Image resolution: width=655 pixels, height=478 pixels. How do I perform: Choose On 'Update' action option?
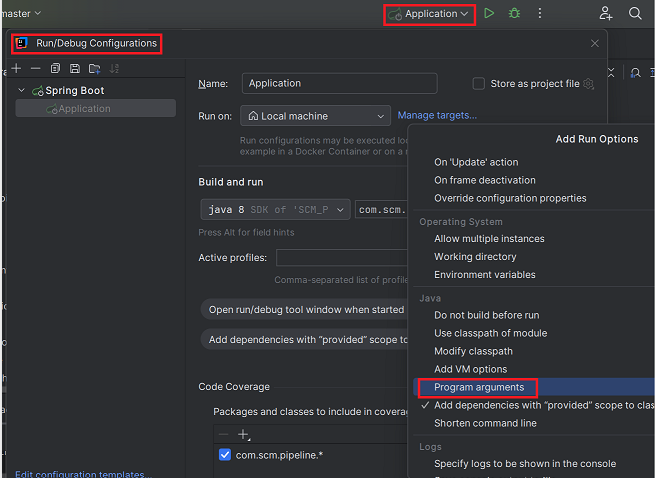point(476,162)
